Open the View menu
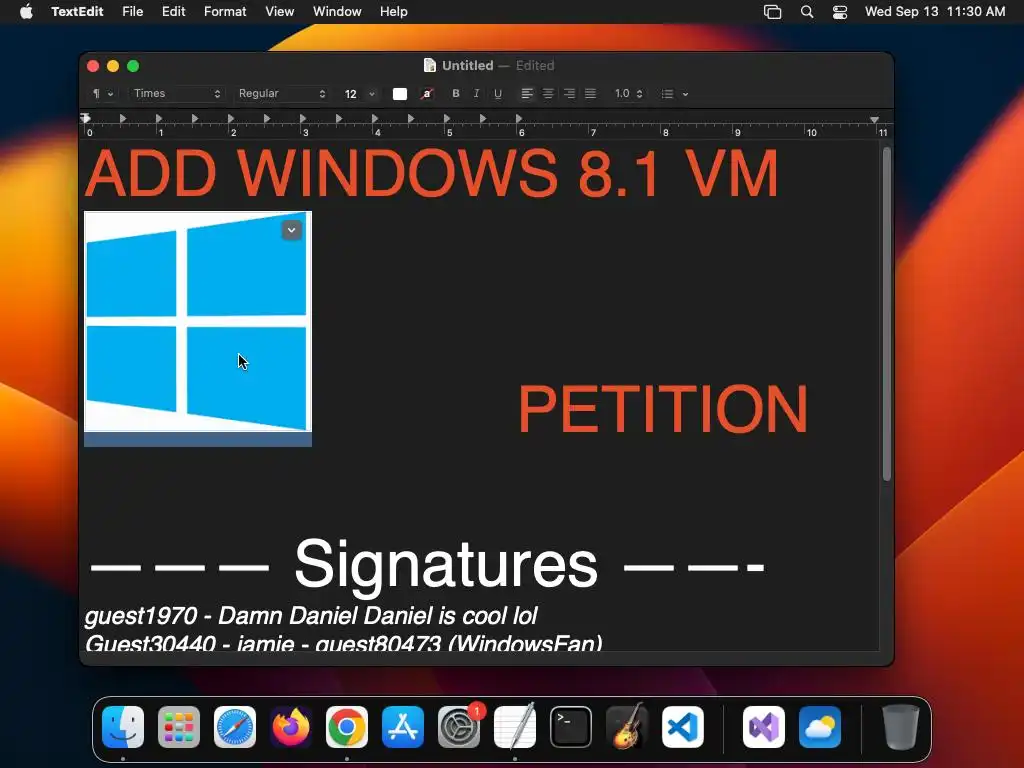This screenshot has width=1024, height=768. pyautogui.click(x=280, y=12)
